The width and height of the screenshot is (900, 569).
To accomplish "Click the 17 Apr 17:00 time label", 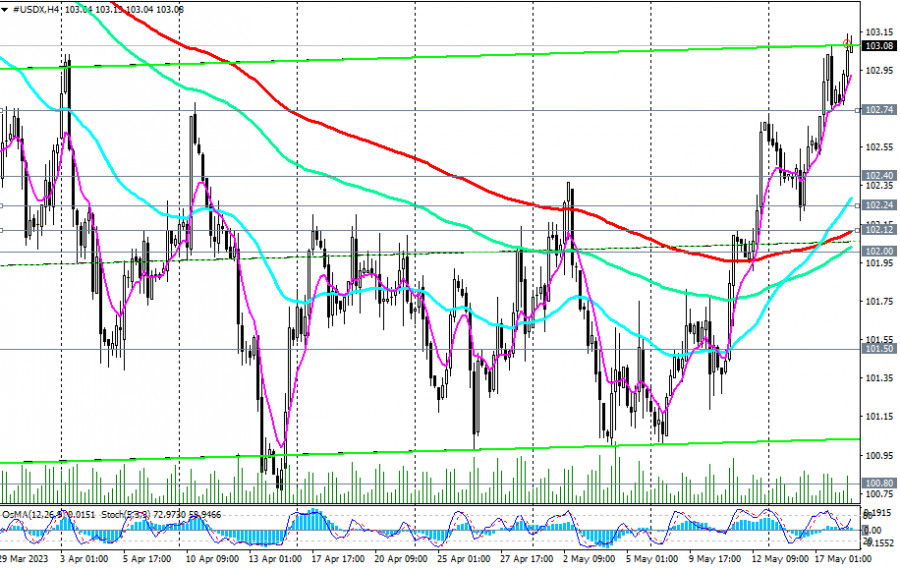I will click(x=338, y=559).
